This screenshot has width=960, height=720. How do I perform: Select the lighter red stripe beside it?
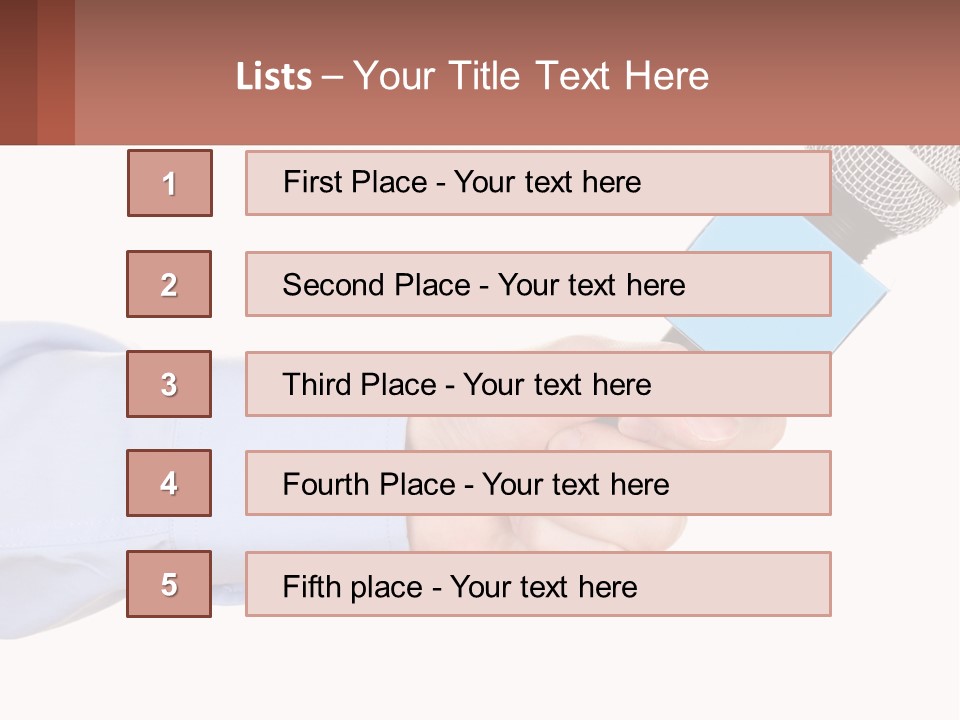56,70
